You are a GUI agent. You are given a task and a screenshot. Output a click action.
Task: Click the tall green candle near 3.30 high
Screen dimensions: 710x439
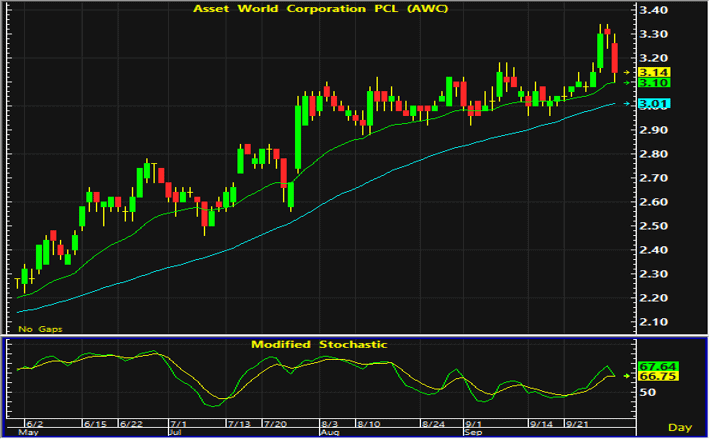(x=600, y=51)
